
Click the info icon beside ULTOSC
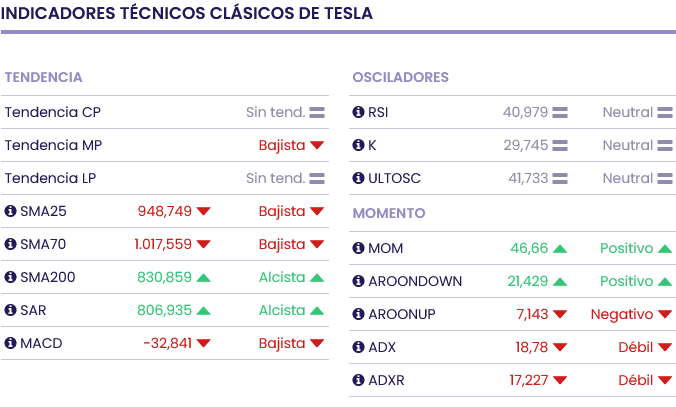[359, 178]
